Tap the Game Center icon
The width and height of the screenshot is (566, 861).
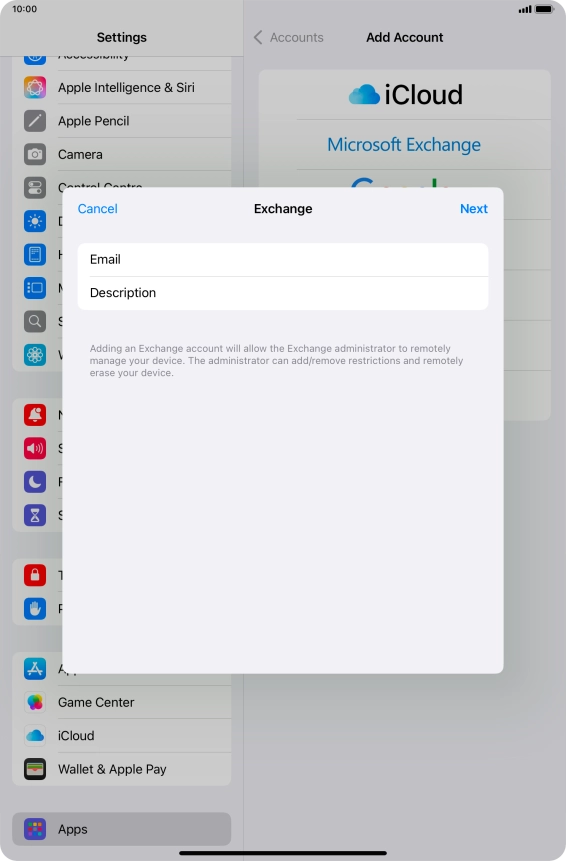(x=35, y=702)
